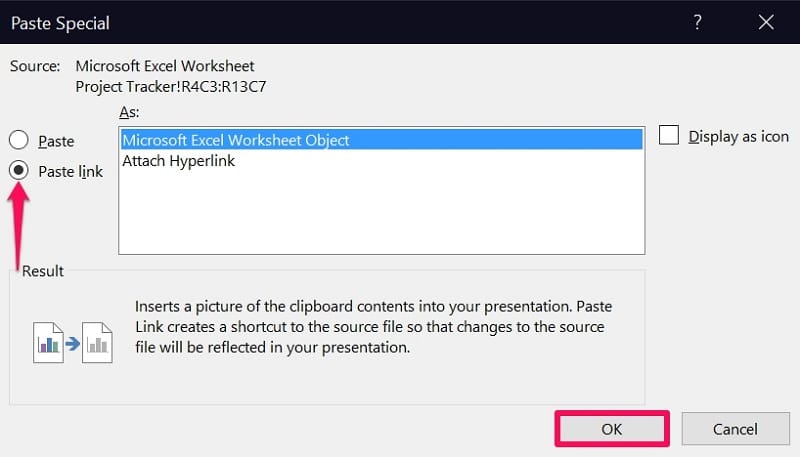Click the Result description paragraph
This screenshot has width=800, height=457.
[369, 327]
